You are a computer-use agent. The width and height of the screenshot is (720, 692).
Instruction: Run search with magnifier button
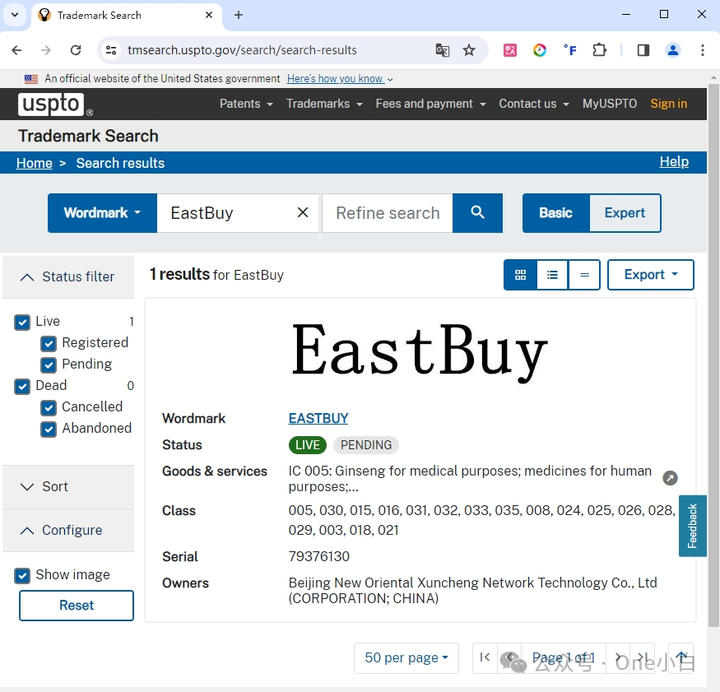tap(478, 213)
